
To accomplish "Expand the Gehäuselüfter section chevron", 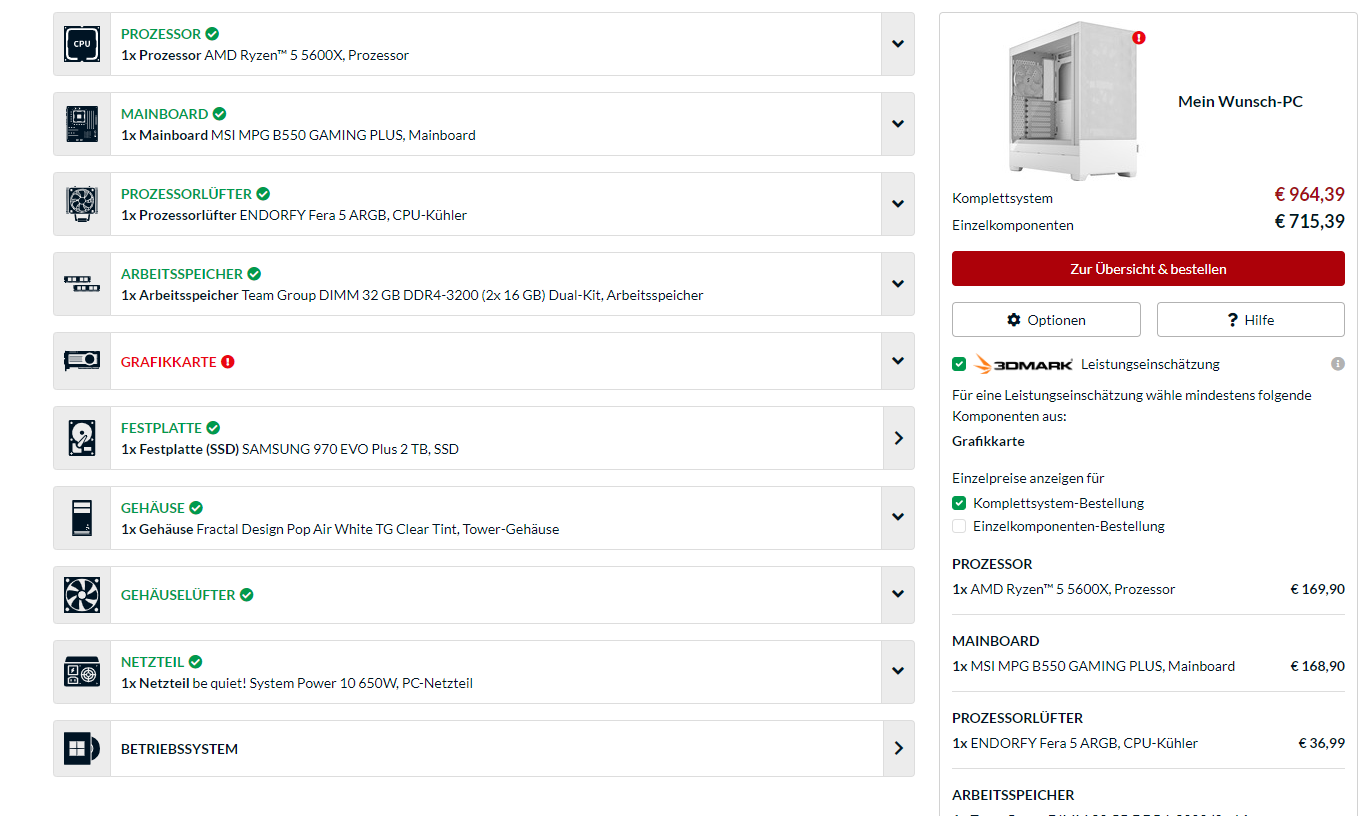I will [x=898, y=595].
